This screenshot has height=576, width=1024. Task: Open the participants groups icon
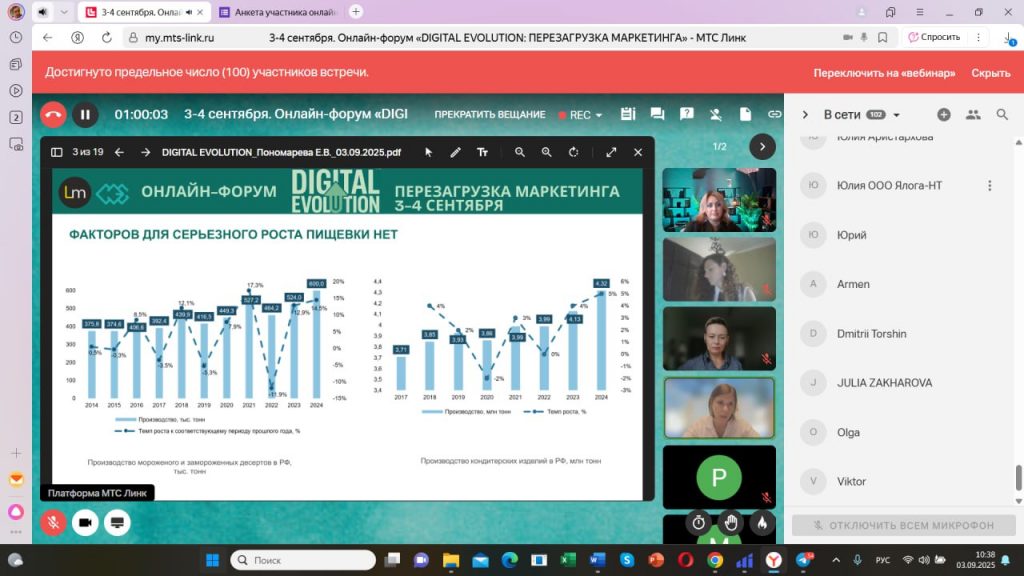(973, 115)
